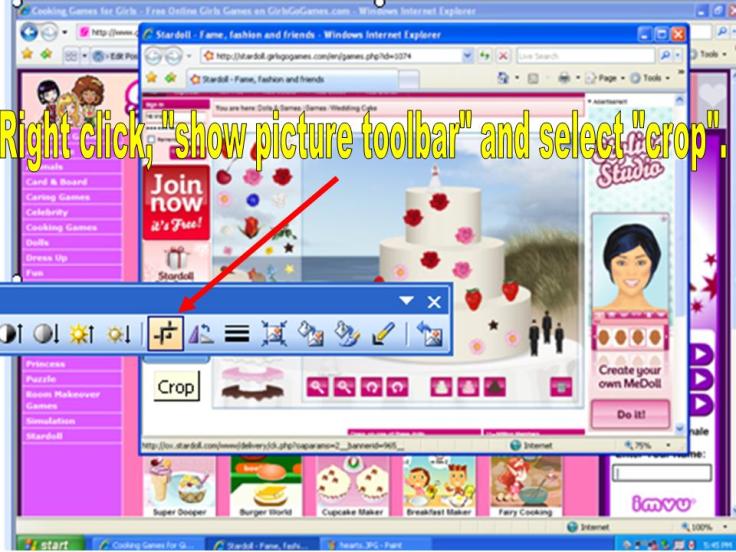Open address bar dropdown in Stardoll window
The image size is (736, 552).
click(468, 56)
